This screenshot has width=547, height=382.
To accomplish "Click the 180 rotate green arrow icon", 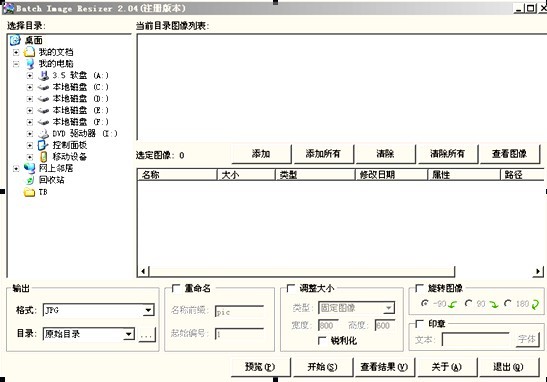I will [x=535, y=305].
